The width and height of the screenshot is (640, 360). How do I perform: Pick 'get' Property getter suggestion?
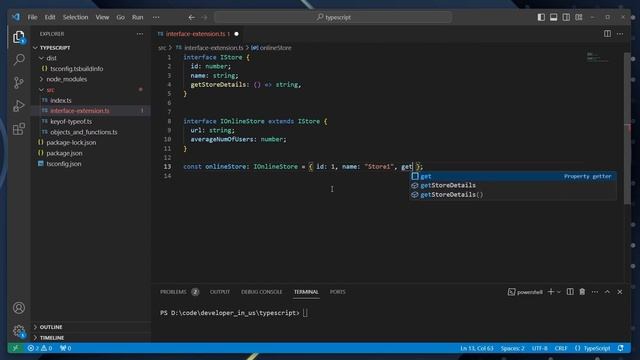[513, 176]
